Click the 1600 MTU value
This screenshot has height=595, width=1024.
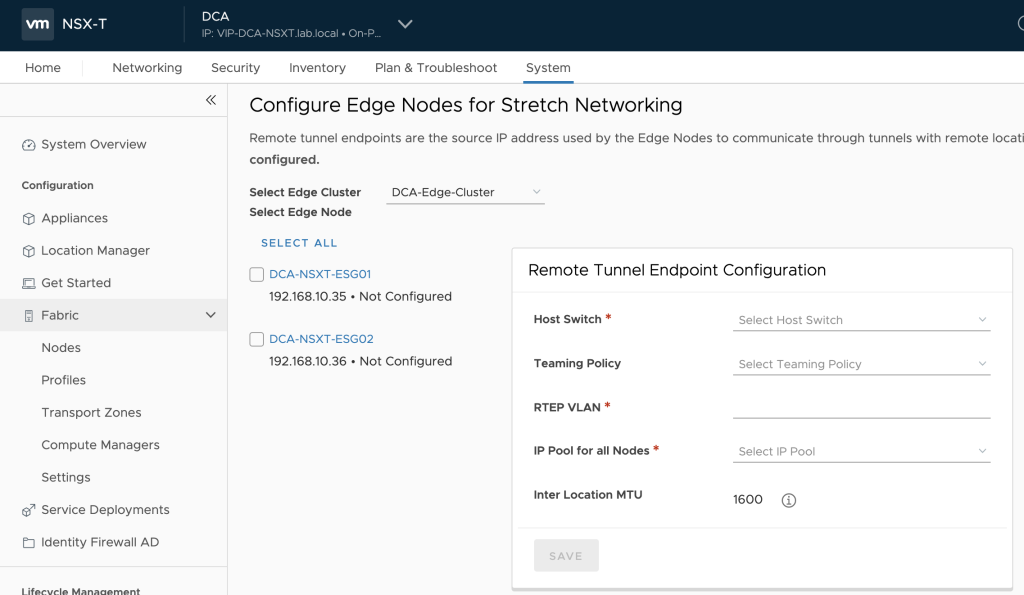(x=748, y=500)
